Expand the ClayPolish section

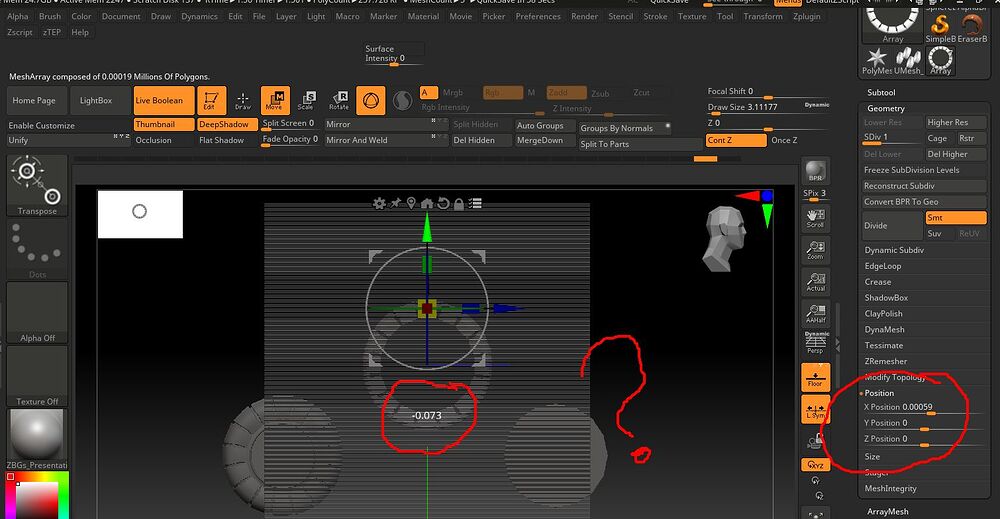click(x=883, y=314)
